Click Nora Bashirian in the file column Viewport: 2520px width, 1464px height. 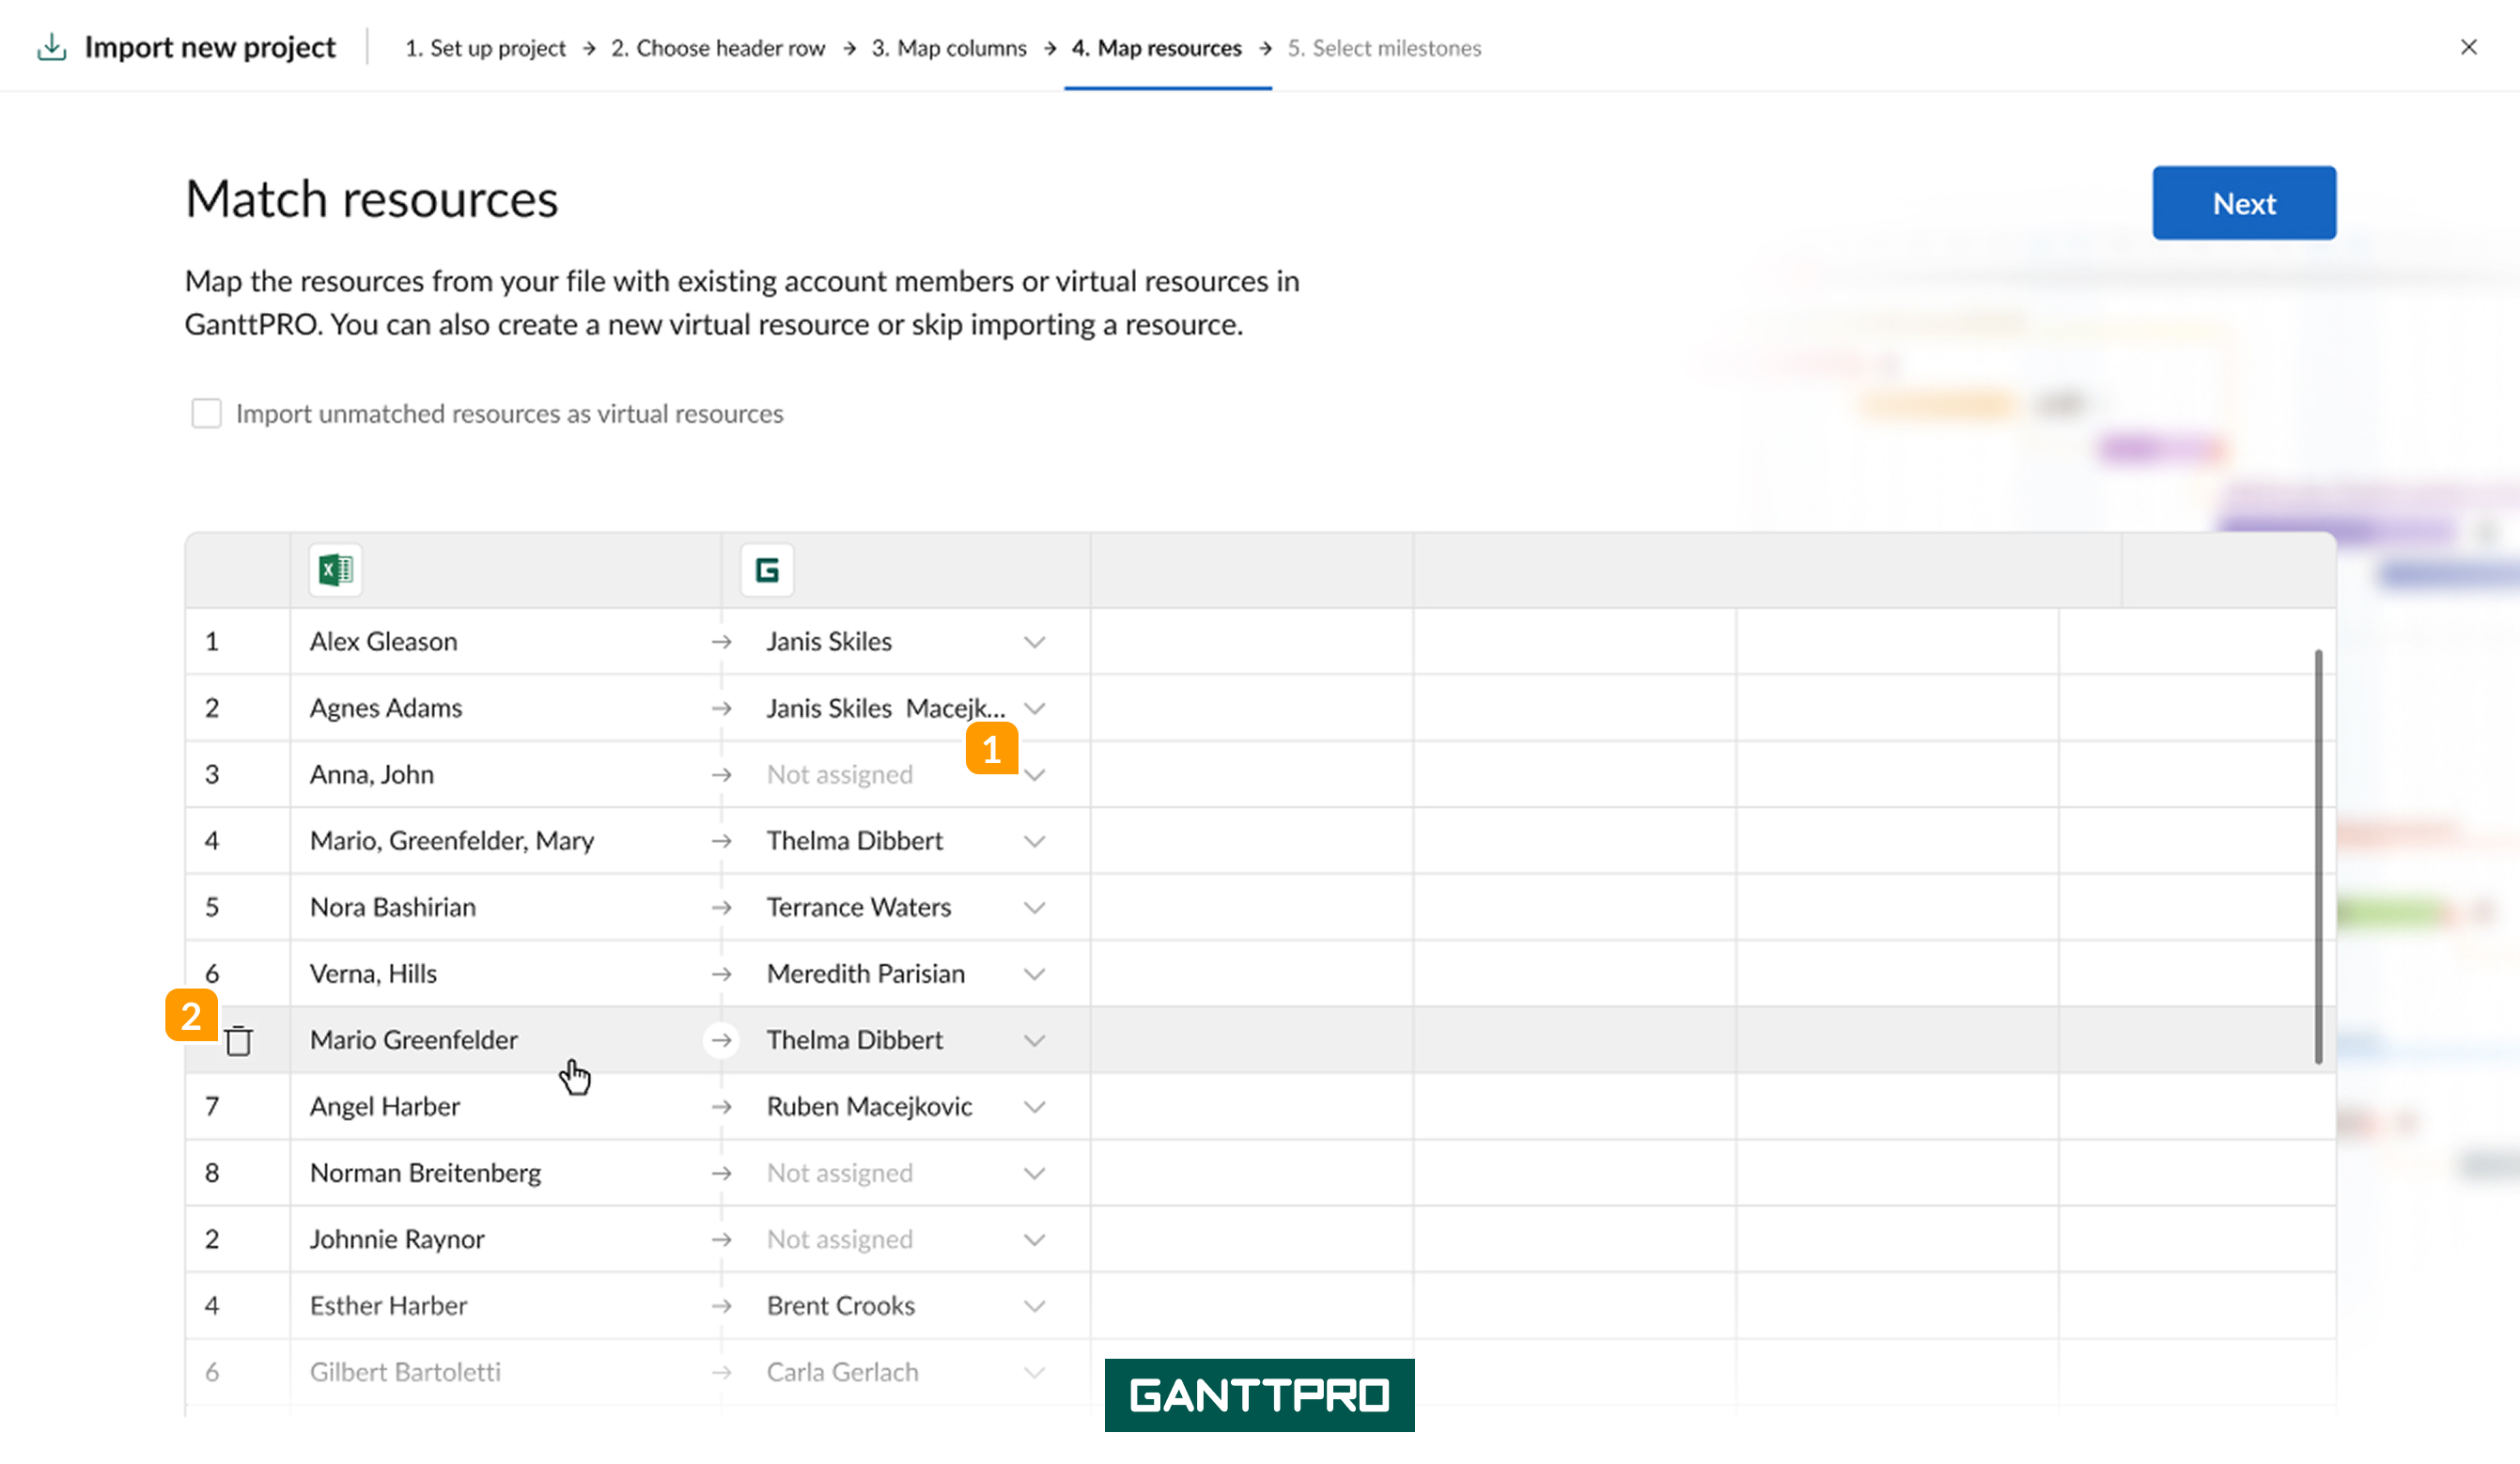pyautogui.click(x=393, y=908)
